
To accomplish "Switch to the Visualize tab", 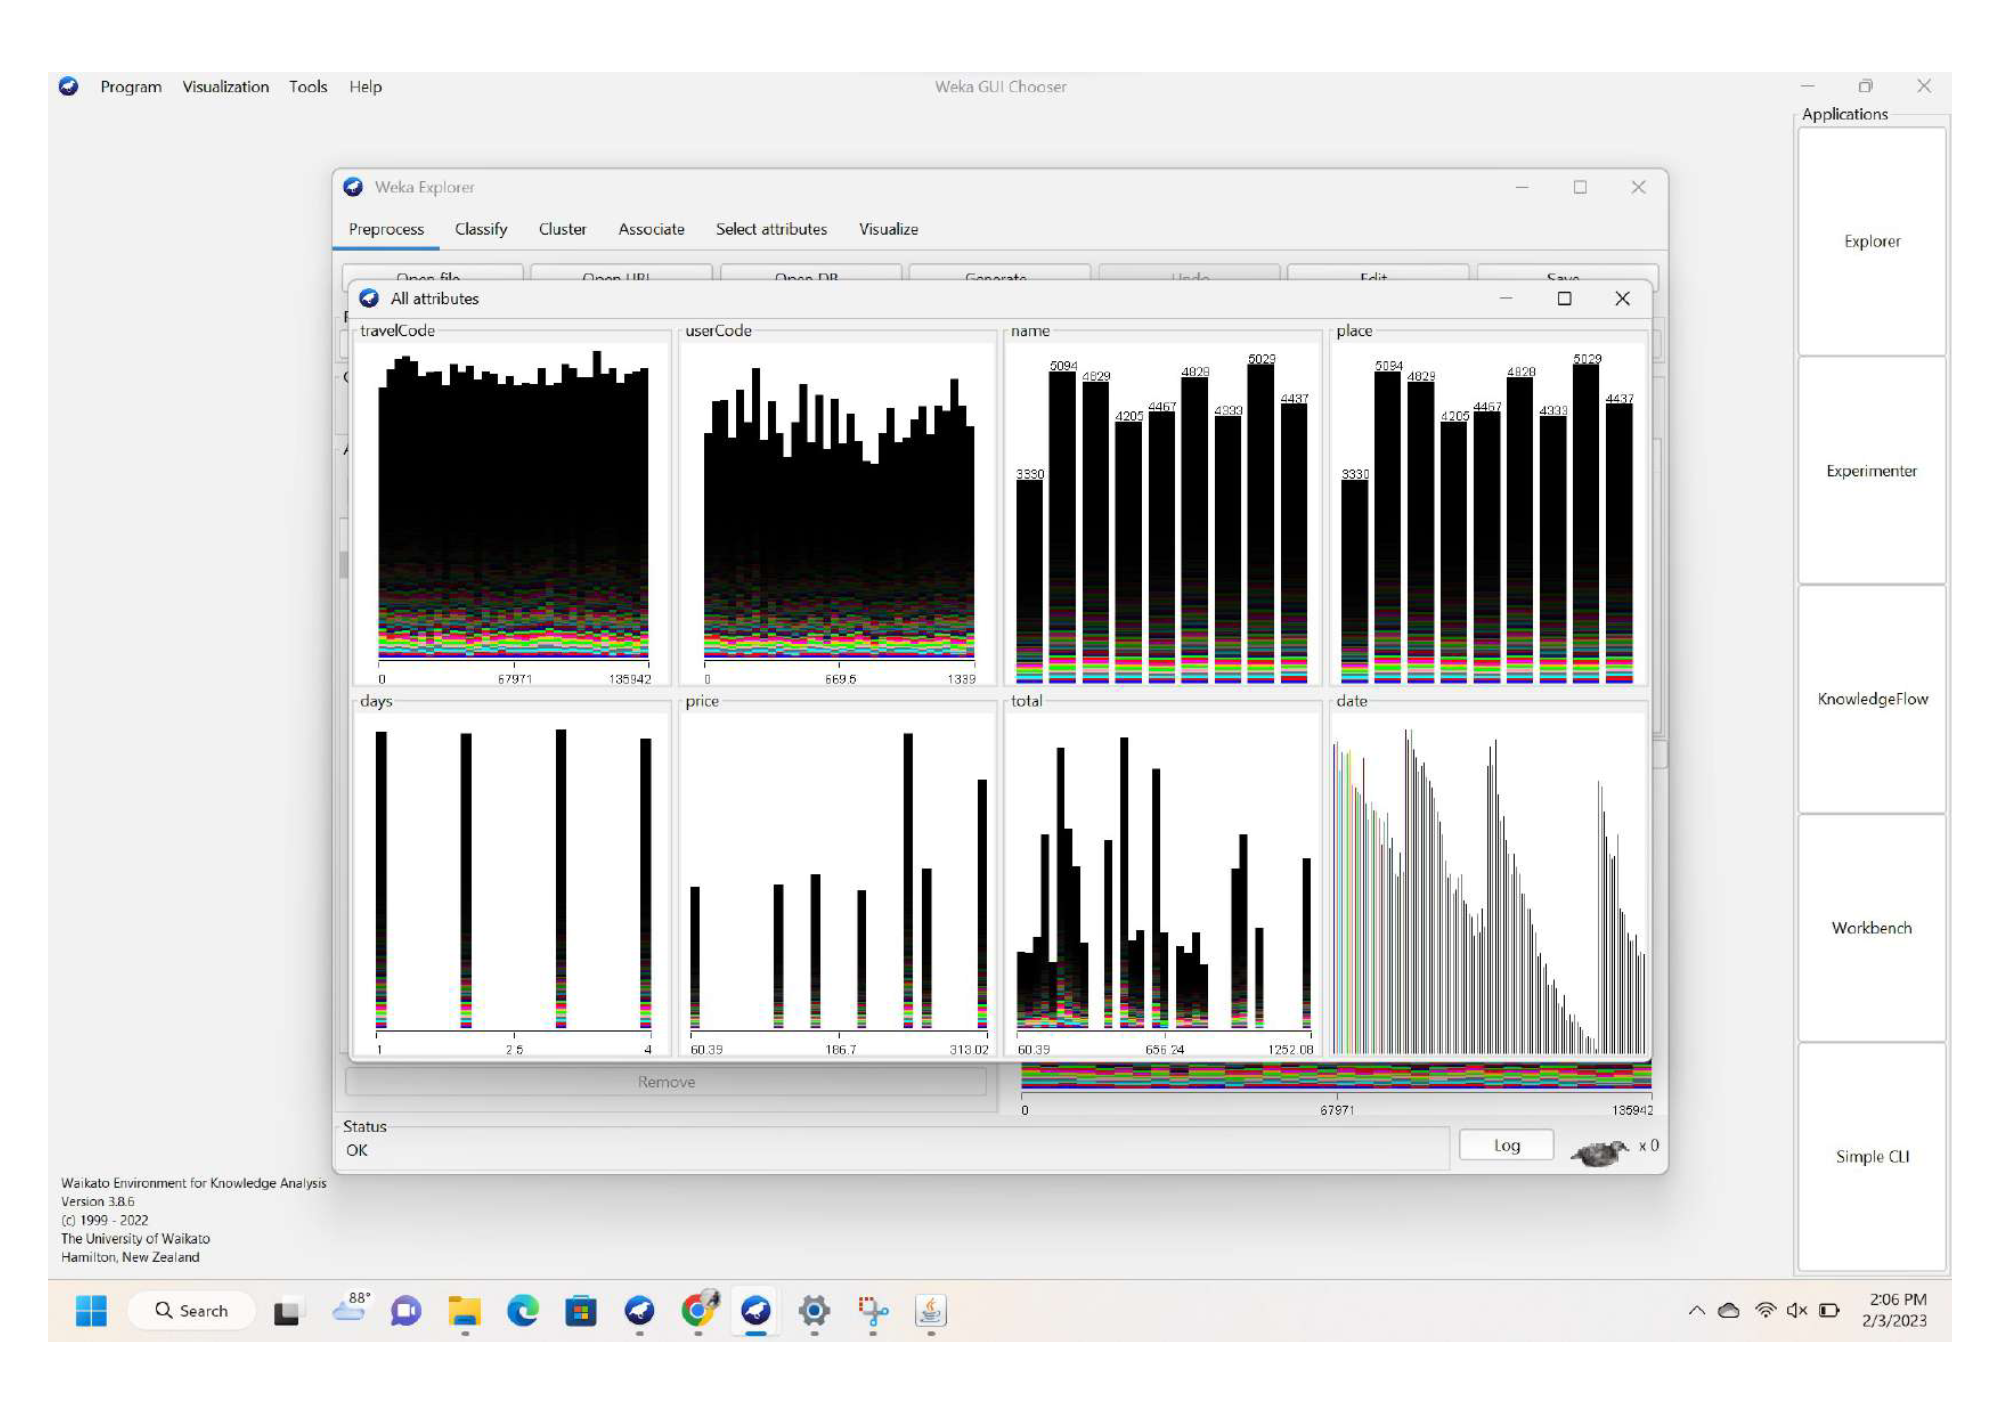I will point(888,229).
